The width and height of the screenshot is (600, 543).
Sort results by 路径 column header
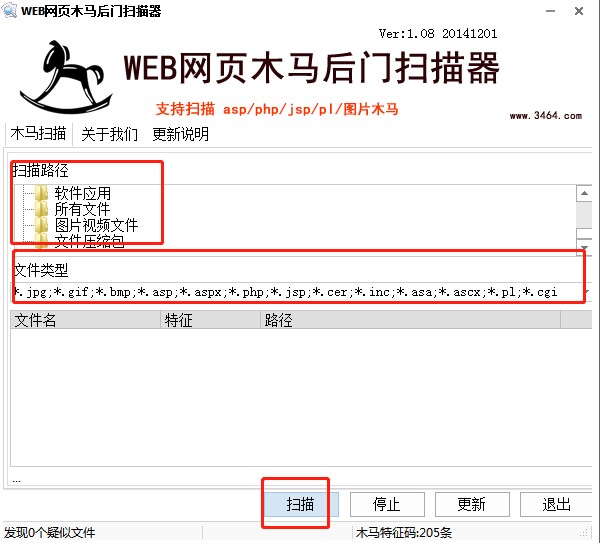pos(411,320)
